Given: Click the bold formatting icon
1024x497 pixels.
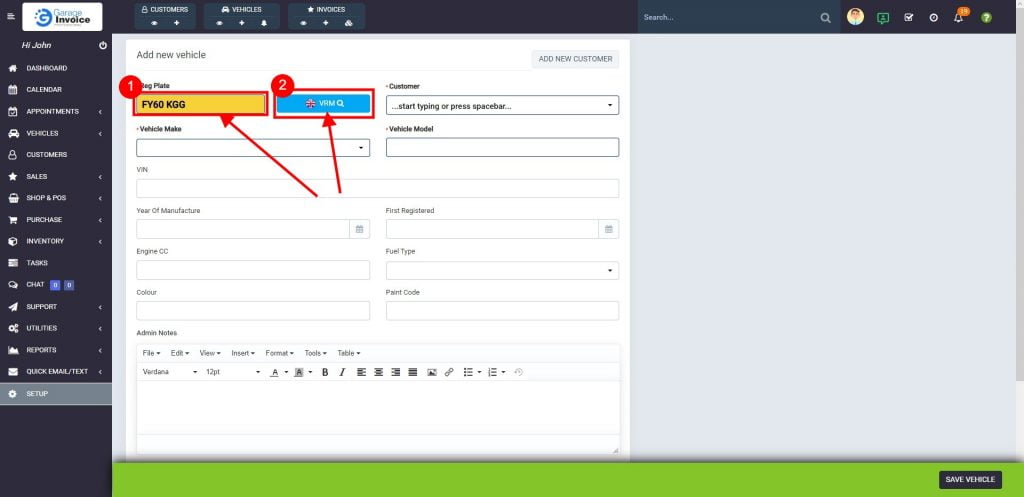Looking at the screenshot, I should [325, 372].
